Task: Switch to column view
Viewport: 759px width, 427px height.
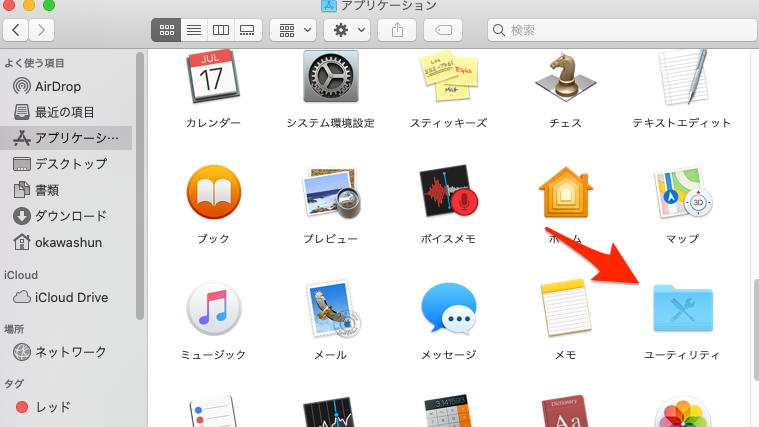Action: point(221,30)
